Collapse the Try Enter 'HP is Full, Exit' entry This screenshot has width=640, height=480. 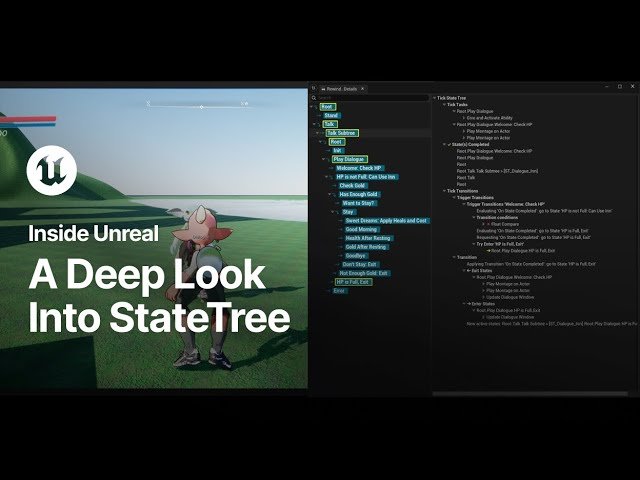tap(474, 244)
